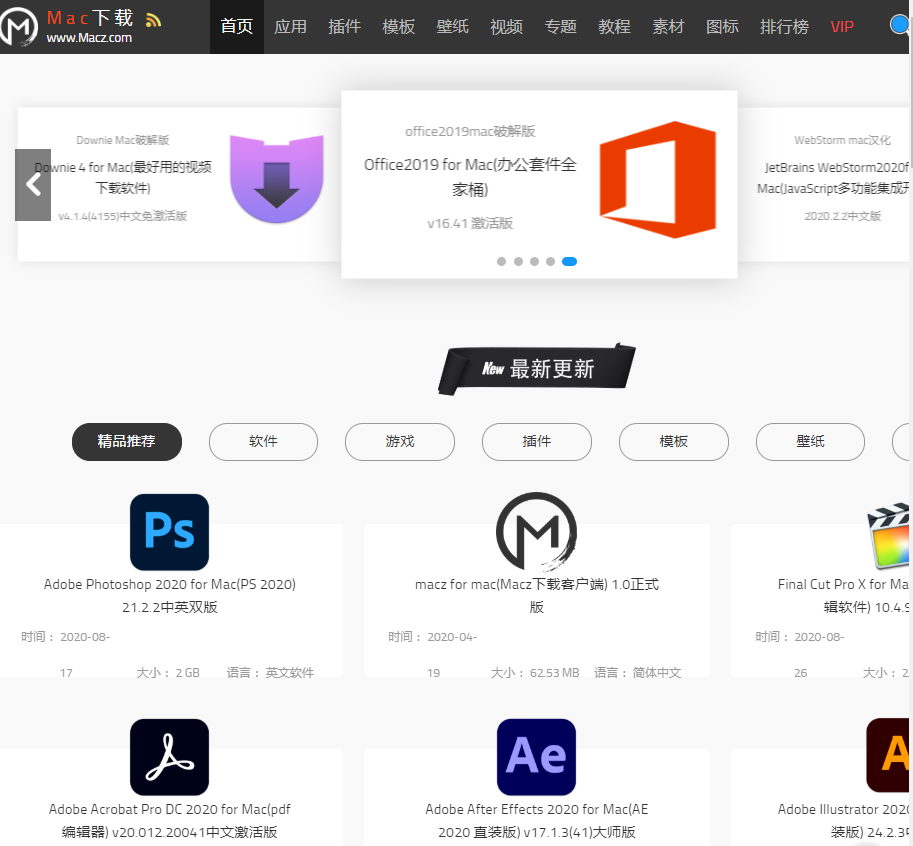Open the 排行榜 navigation menu
Image resolution: width=913 pixels, height=846 pixels.
pos(784,27)
